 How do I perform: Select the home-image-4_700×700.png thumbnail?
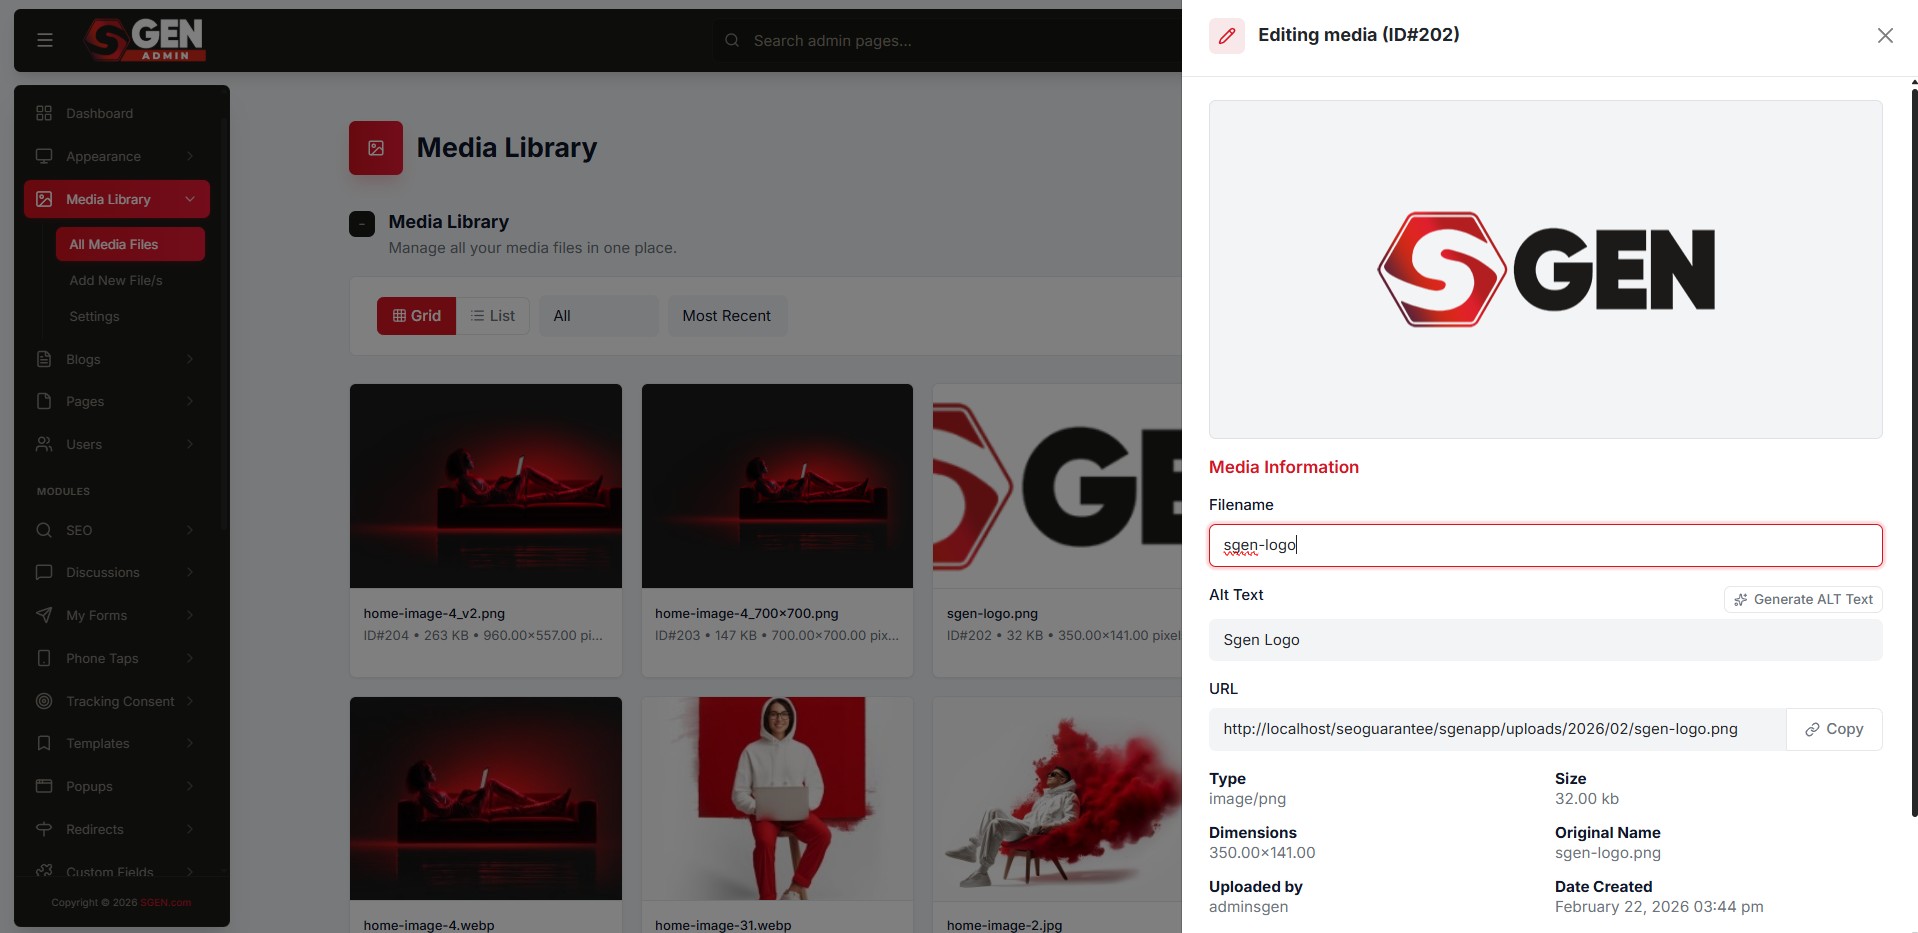(x=777, y=486)
